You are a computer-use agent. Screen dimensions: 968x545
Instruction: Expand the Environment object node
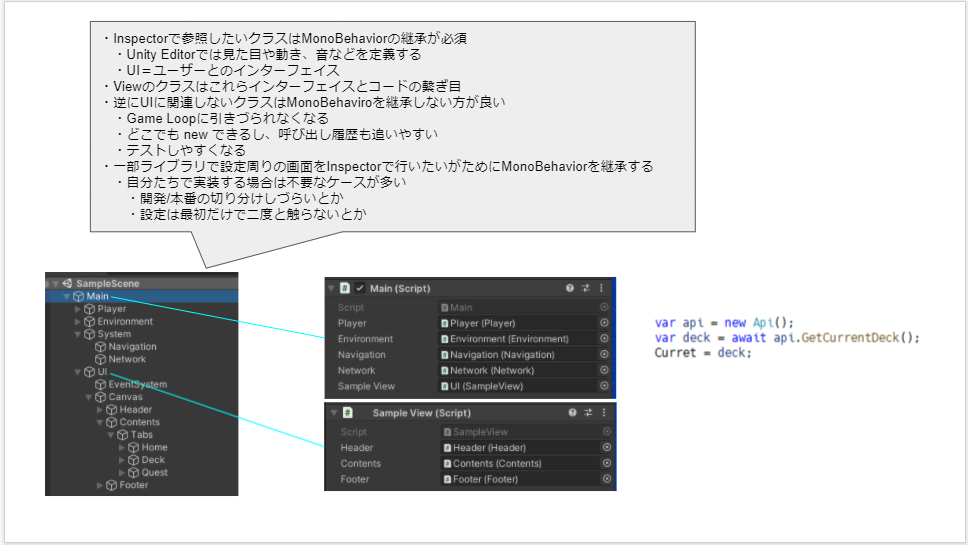(x=77, y=322)
